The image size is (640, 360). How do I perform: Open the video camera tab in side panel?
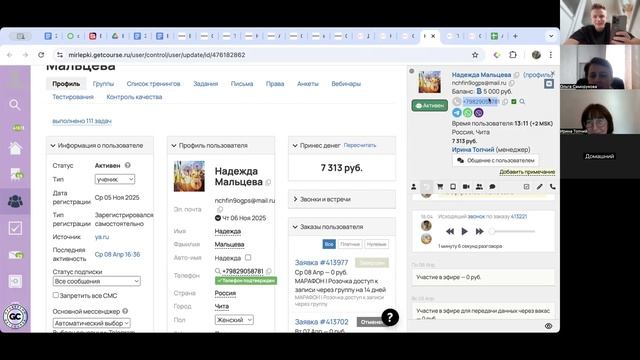[466, 187]
